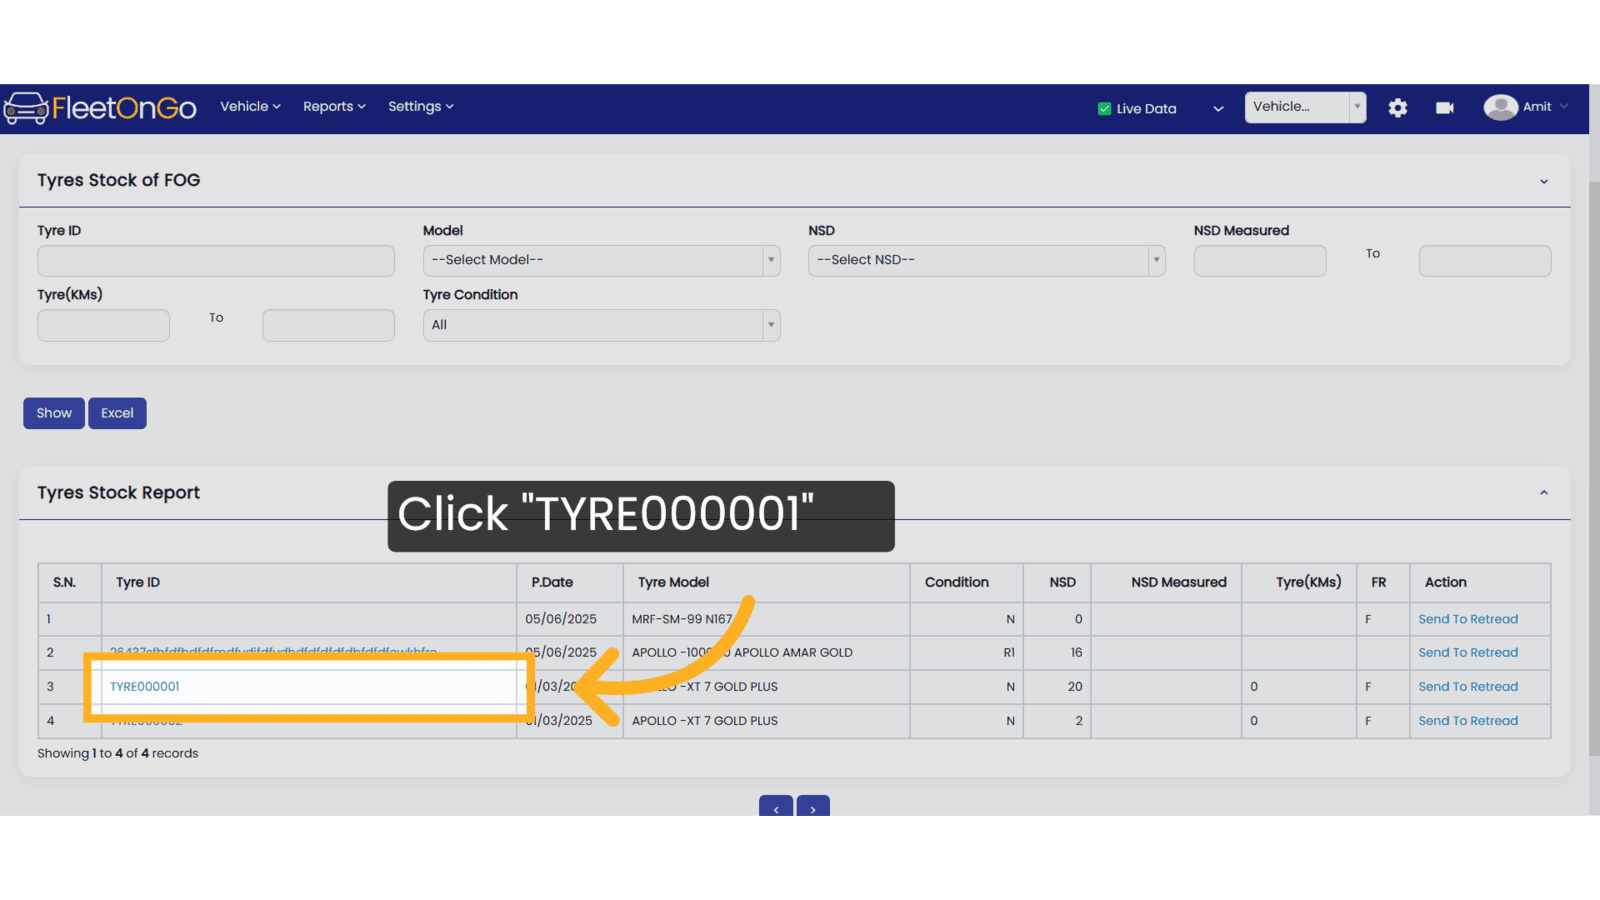Click the NSD Measured to field
Screen dimensions: 1600x900
[1485, 261]
